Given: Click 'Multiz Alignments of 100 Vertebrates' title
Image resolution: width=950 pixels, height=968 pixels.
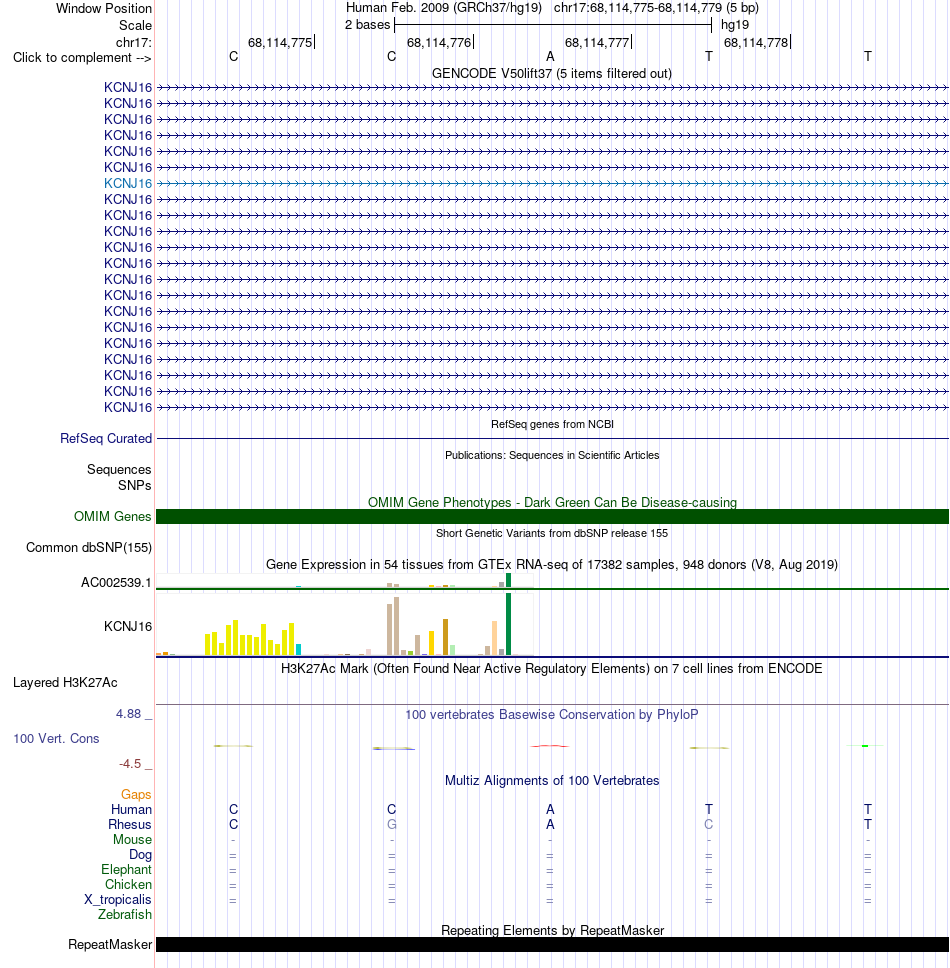Looking at the screenshot, I should [552, 780].
